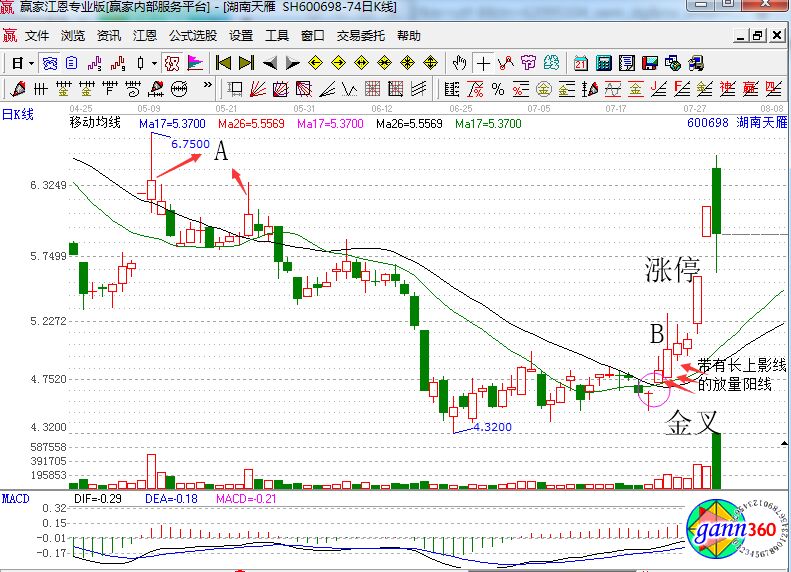Toggle the crosshair cursor mode

coord(483,62)
